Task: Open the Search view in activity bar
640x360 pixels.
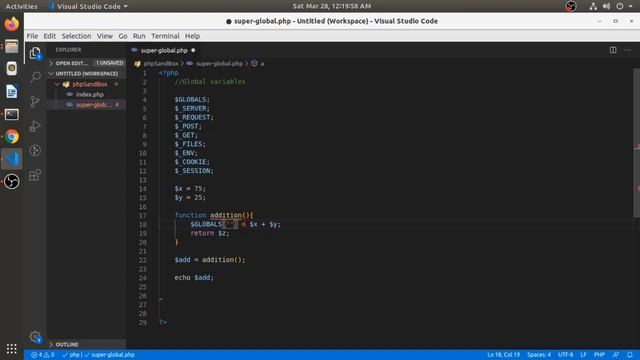Action: pos(35,77)
